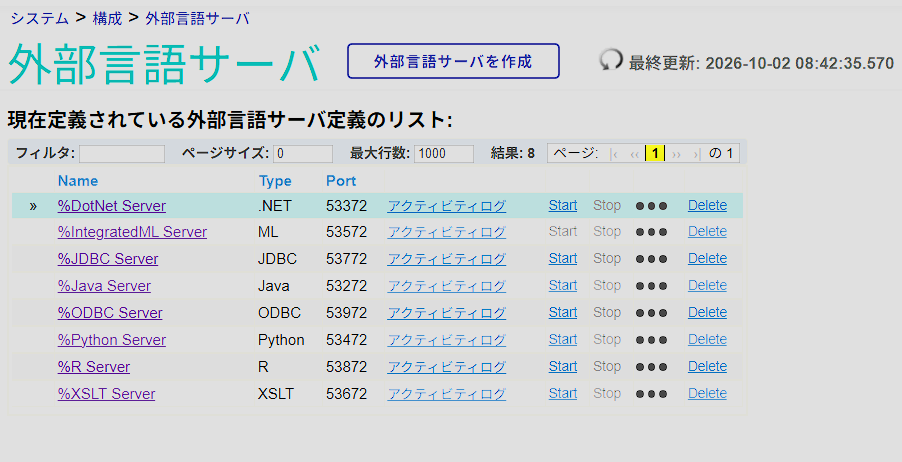Start the %ODBC Server
Screen dimensions: 902x462
click(x=563, y=312)
